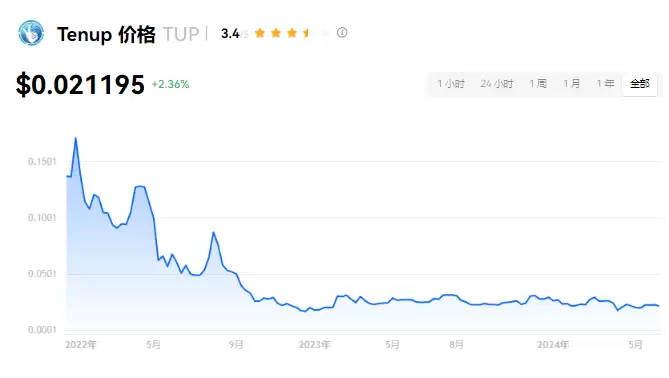
Task: Select the 全部 time range tab
Action: pos(640,84)
